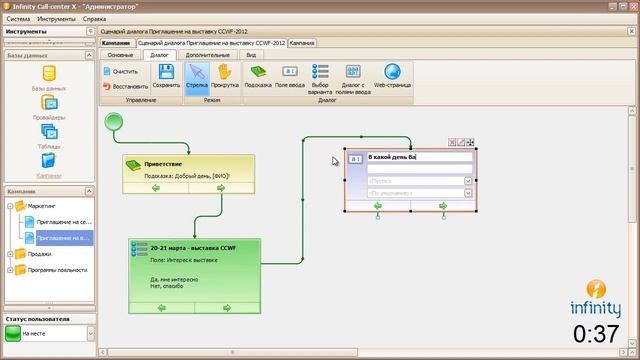Viewport: 640px width, 360px height.
Task: Switch to the Основные tab
Action: coord(120,55)
